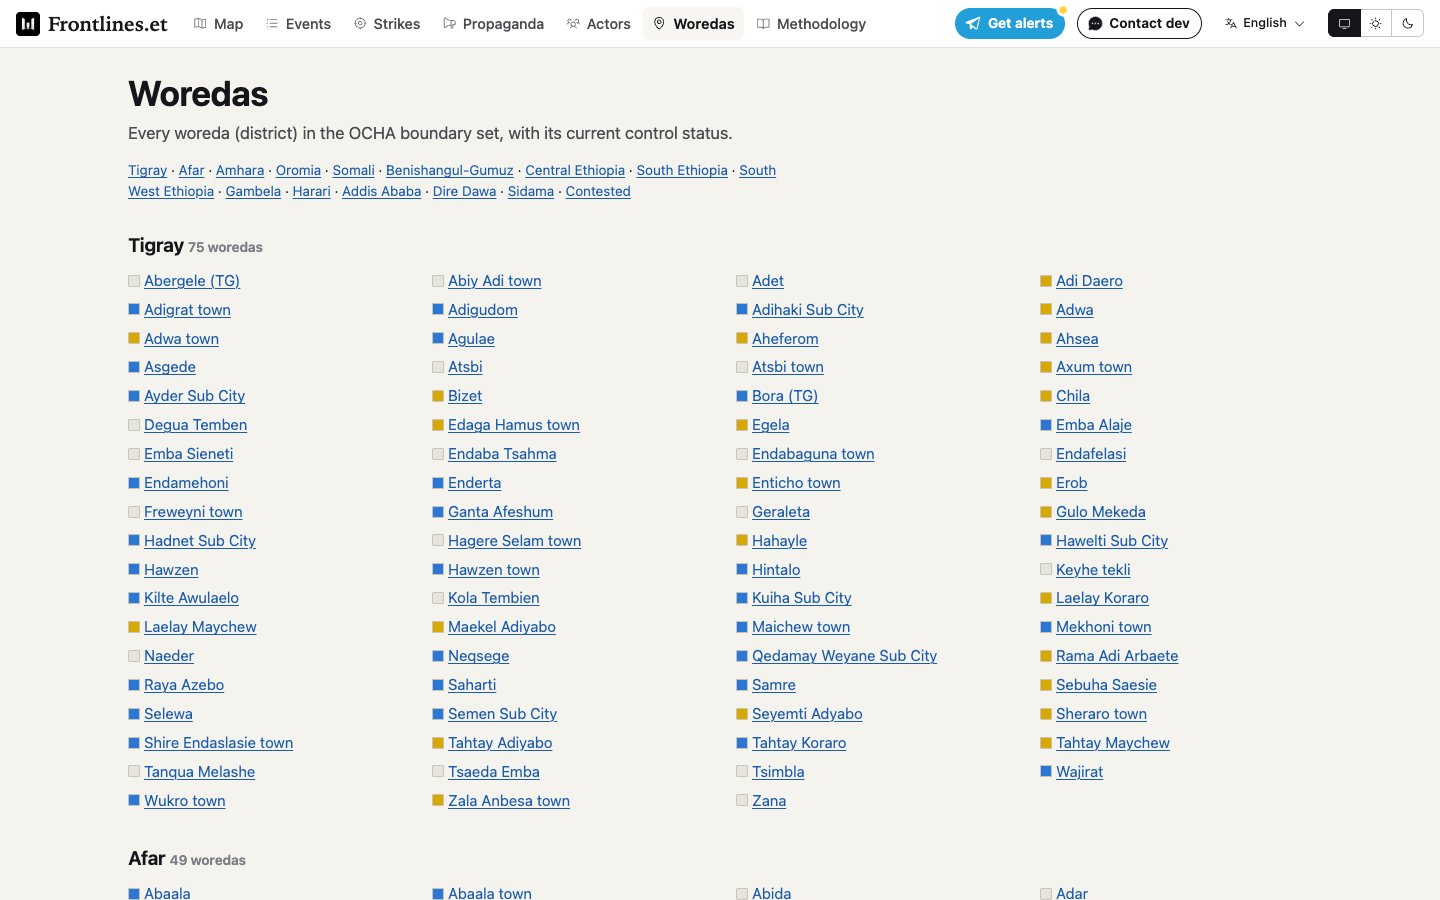Image resolution: width=1440 pixels, height=900 pixels.
Task: Click the blue swatch beside Adigrat town
Action: click(134, 310)
